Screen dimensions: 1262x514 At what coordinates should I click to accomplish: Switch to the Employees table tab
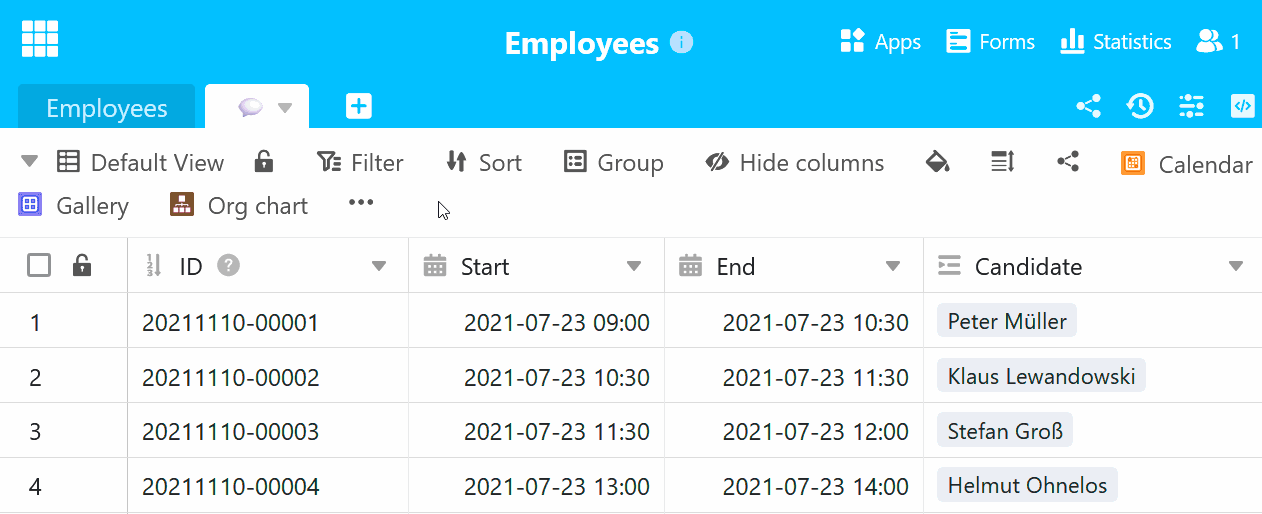[x=106, y=108]
